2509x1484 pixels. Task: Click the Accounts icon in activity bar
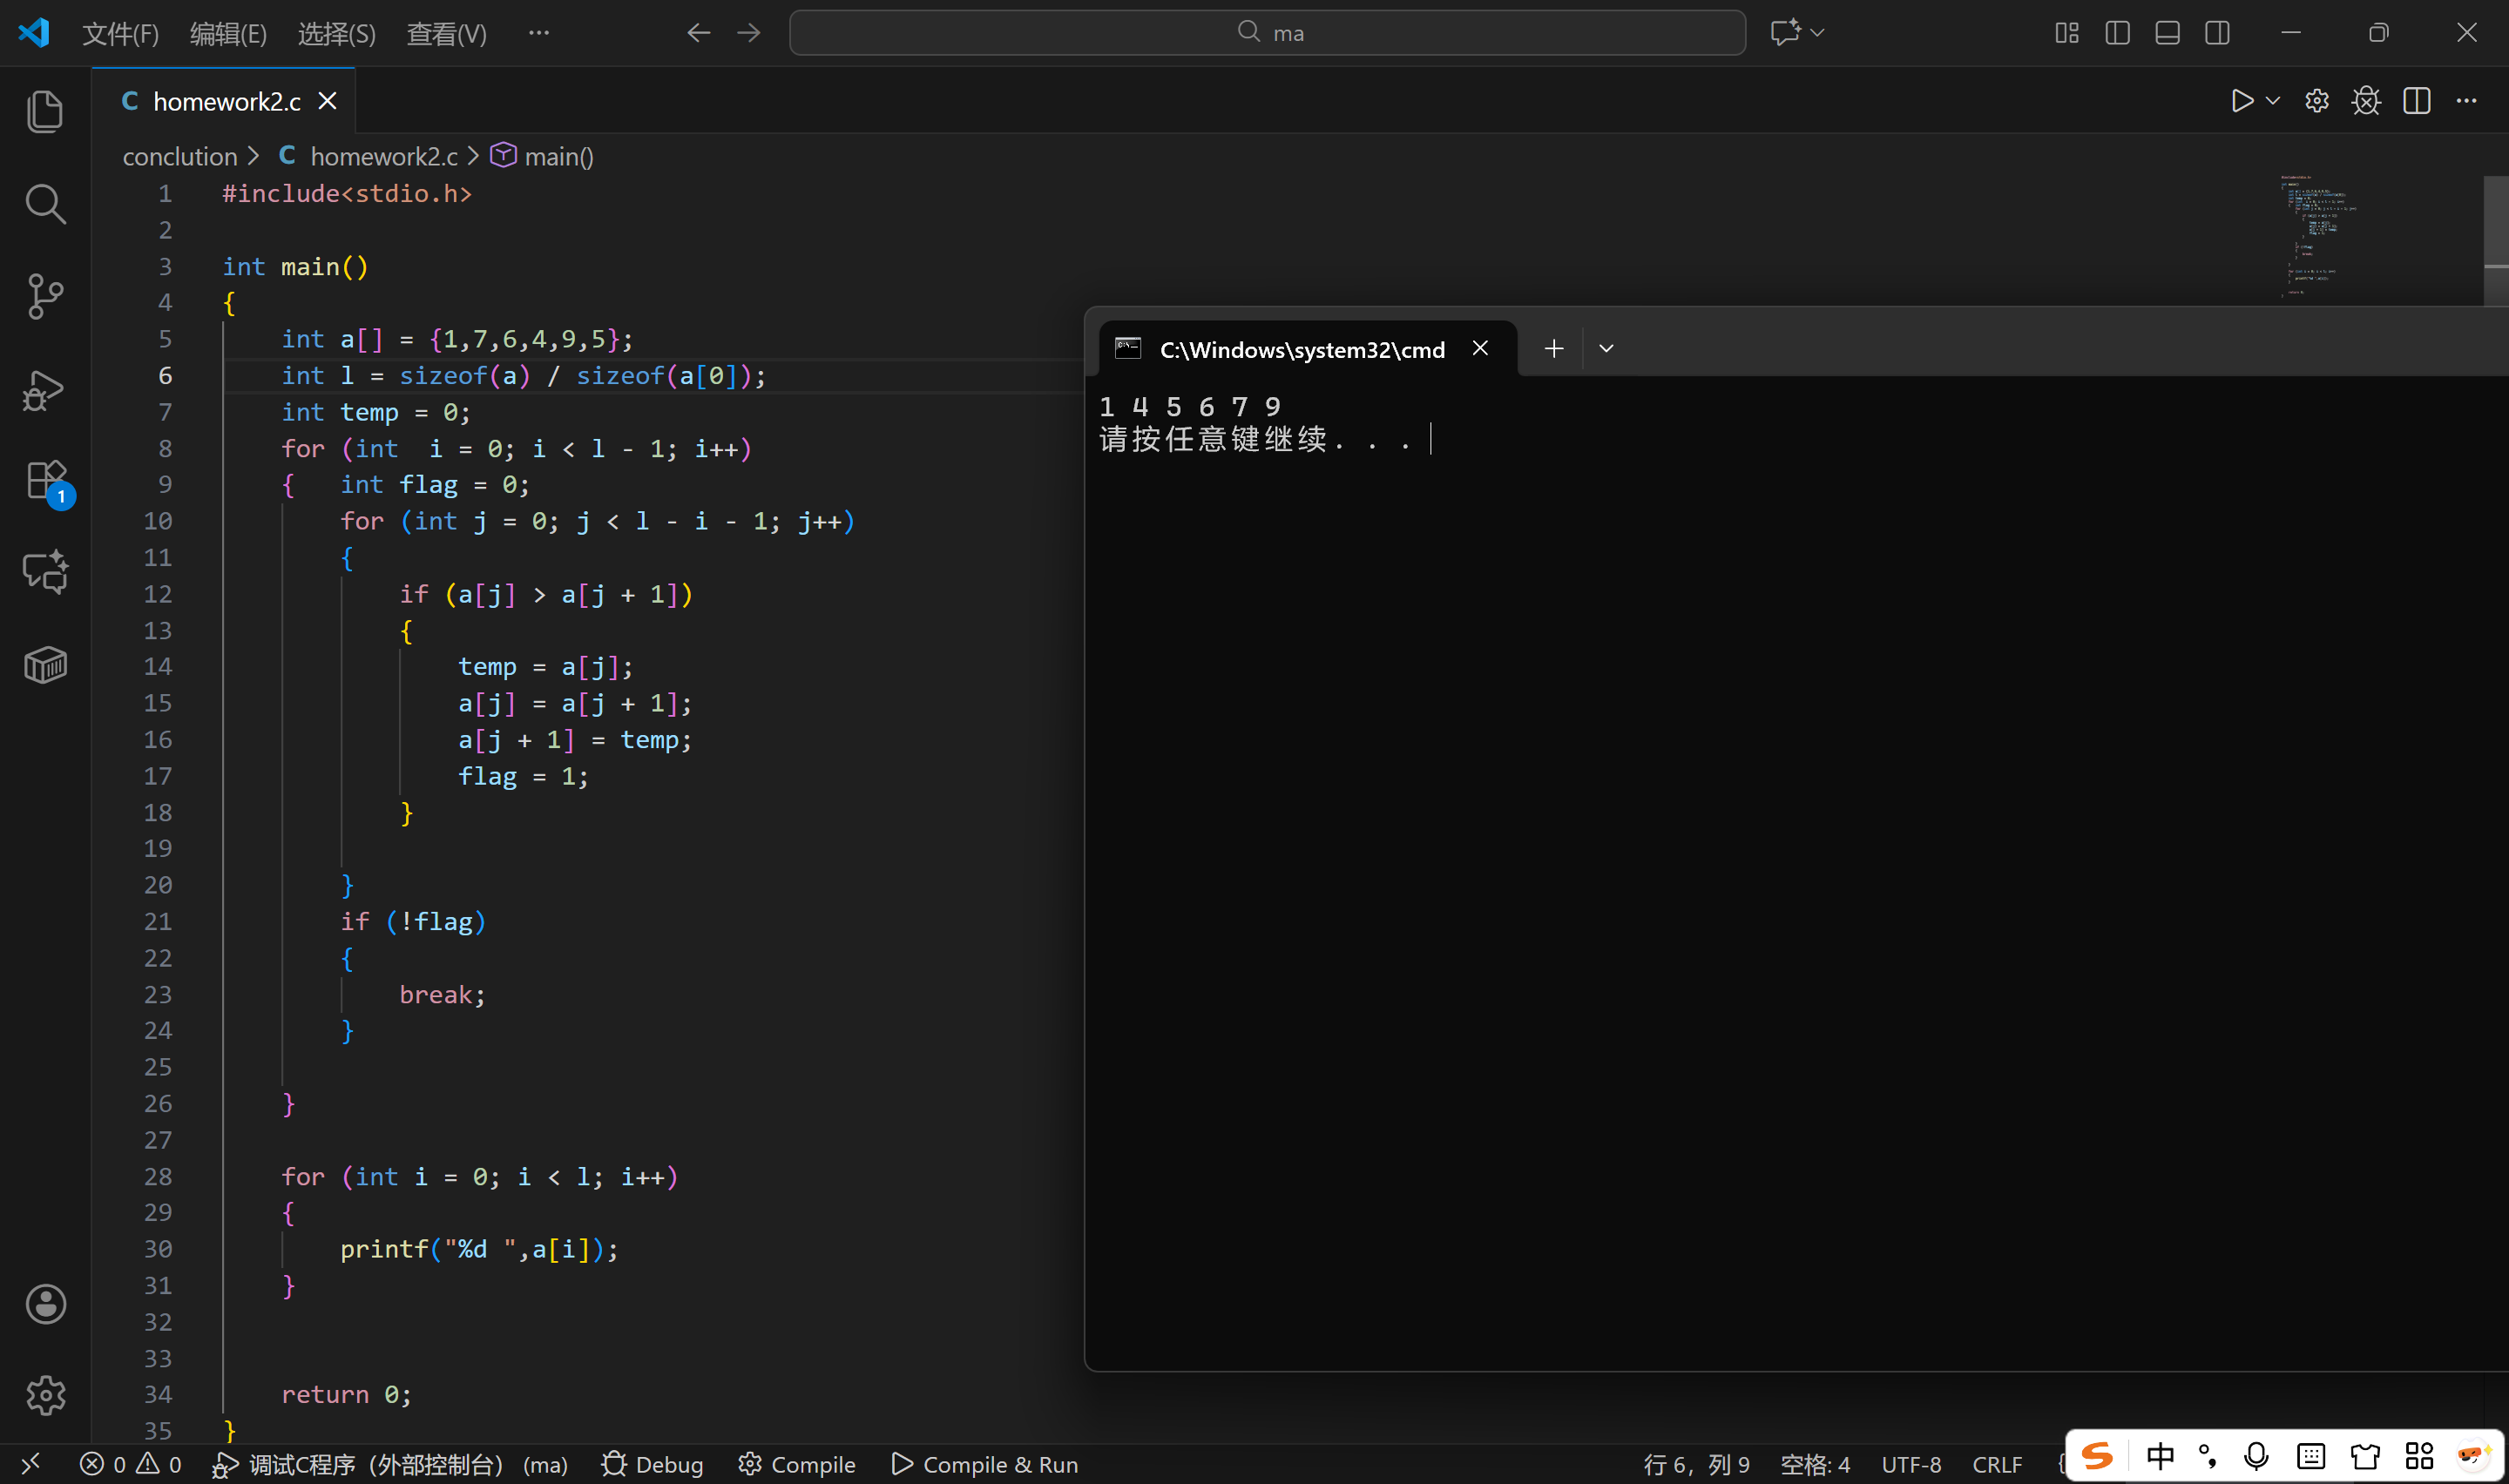[45, 1304]
